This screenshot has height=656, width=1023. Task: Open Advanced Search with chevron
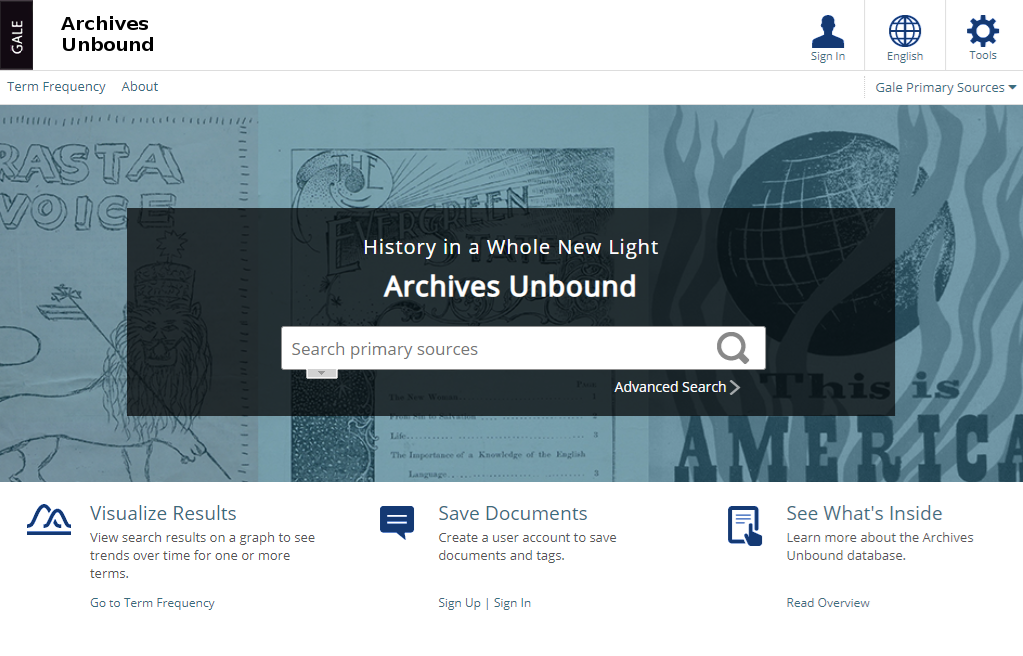pos(677,387)
